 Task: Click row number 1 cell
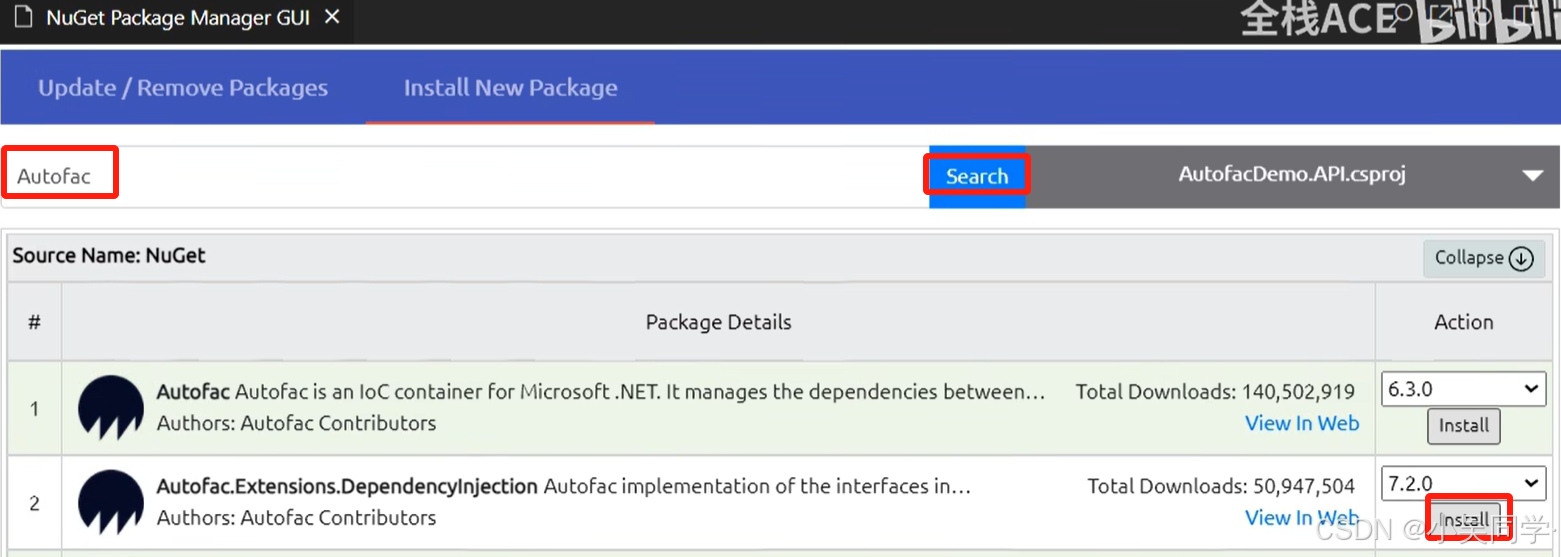point(34,408)
